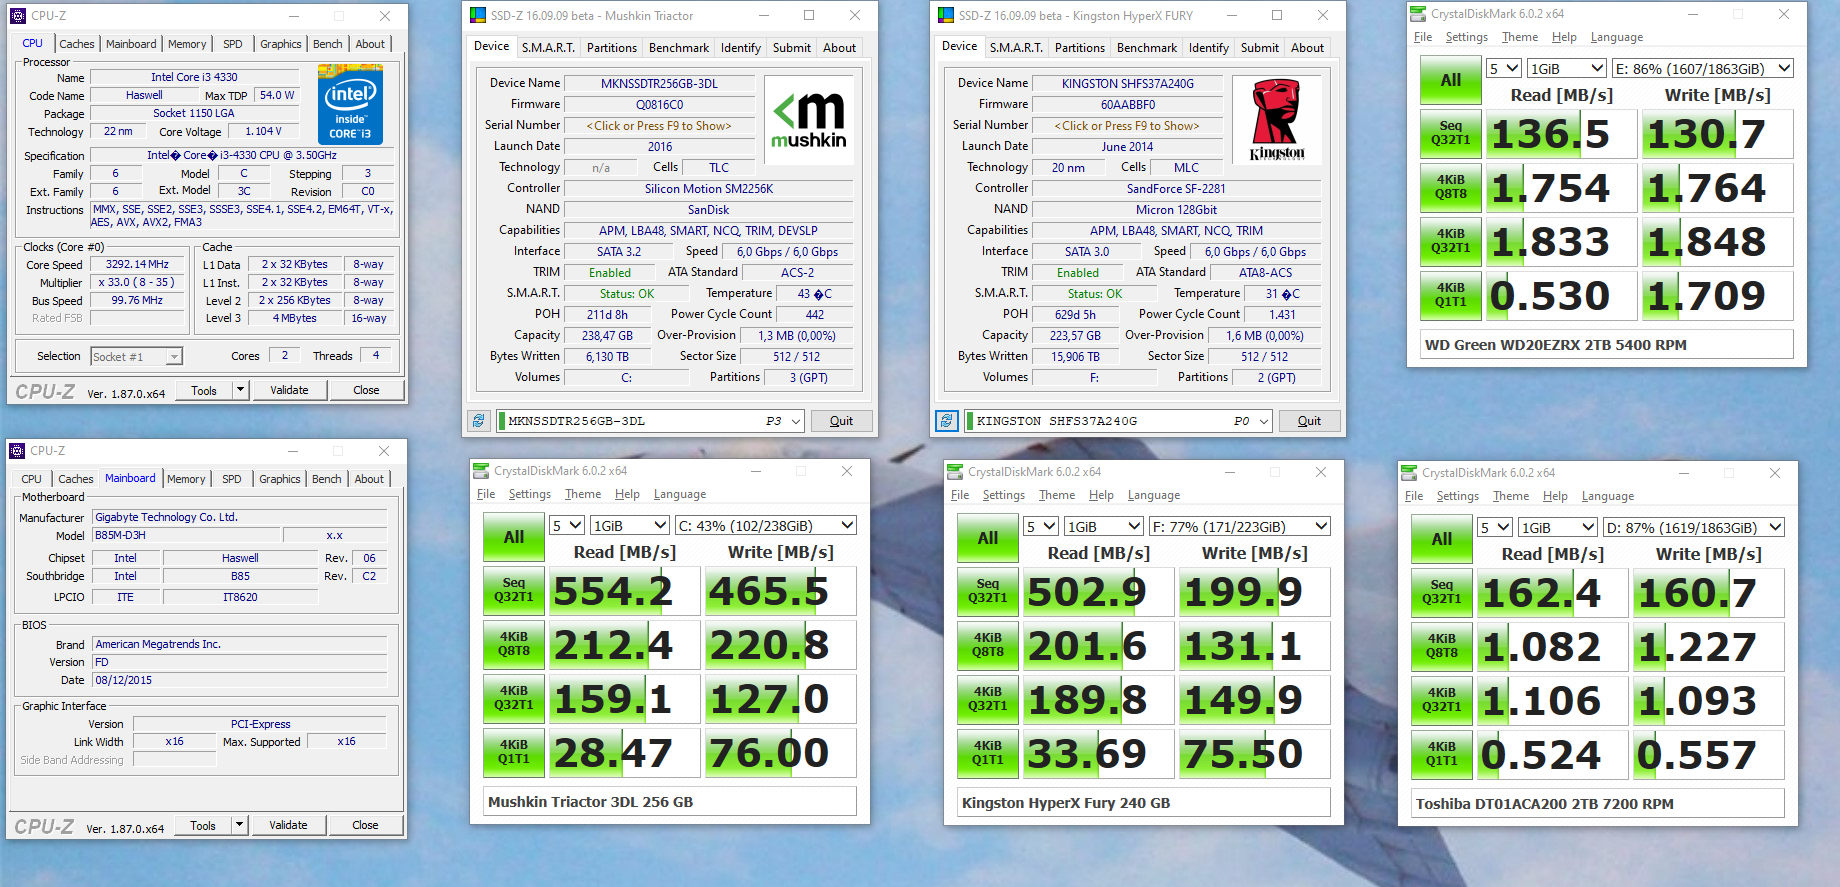The width and height of the screenshot is (1840, 887).
Task: Click Quit in the Mushkin SSD-Z window
Action: point(841,421)
